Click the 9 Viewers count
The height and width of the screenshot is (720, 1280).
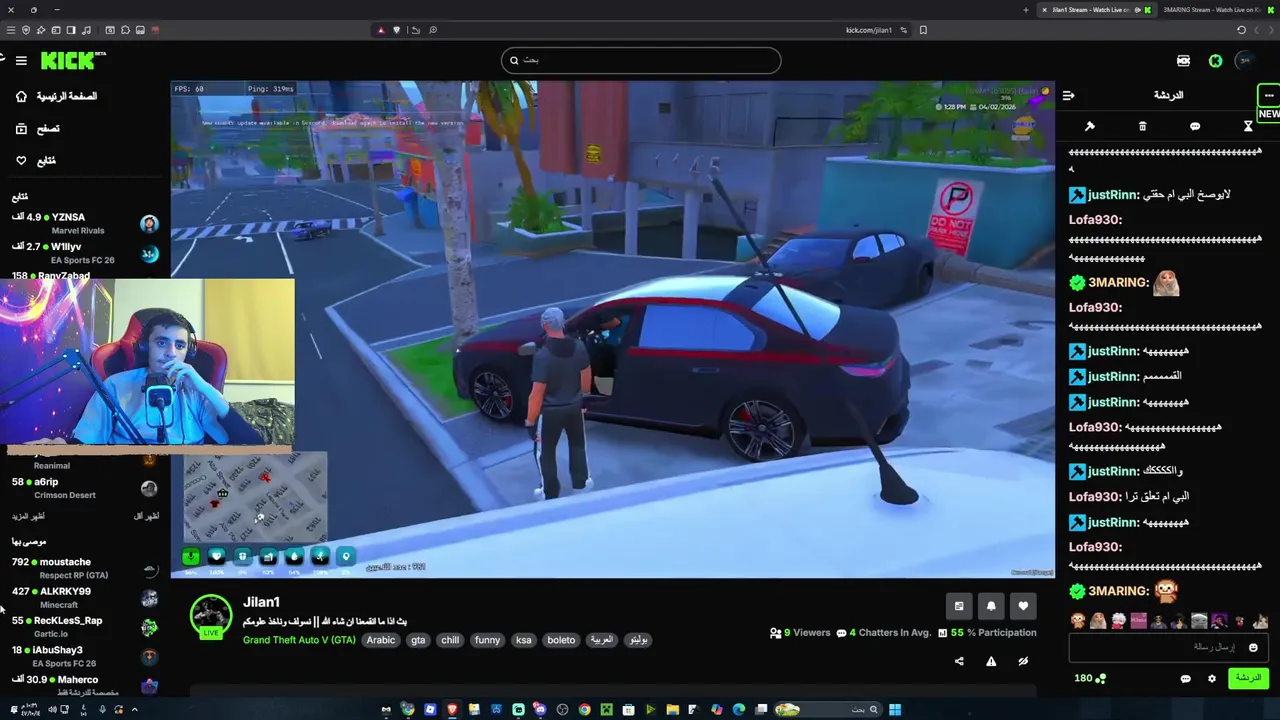pyautogui.click(x=800, y=633)
